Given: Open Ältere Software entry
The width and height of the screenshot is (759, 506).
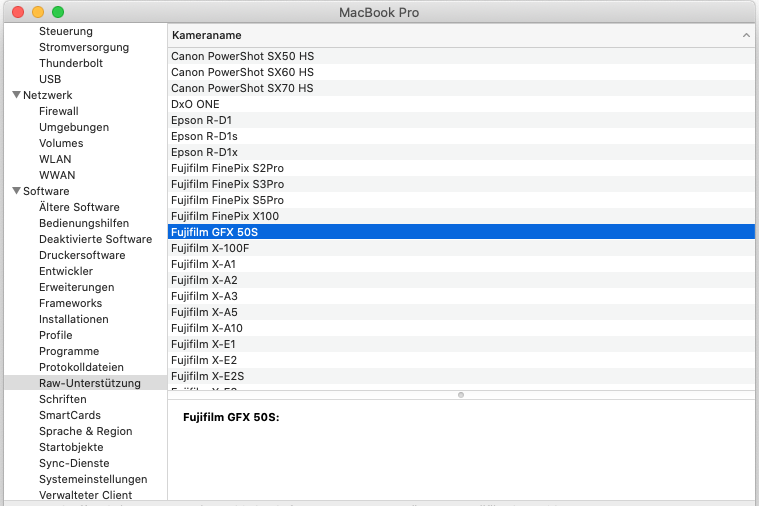Looking at the screenshot, I should tap(79, 207).
